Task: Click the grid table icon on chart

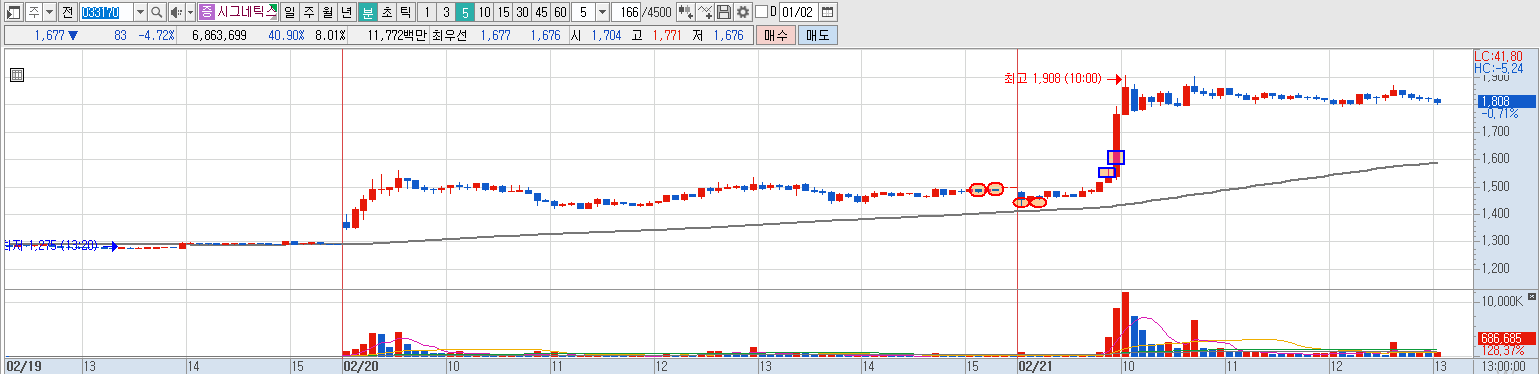Action: [16, 74]
